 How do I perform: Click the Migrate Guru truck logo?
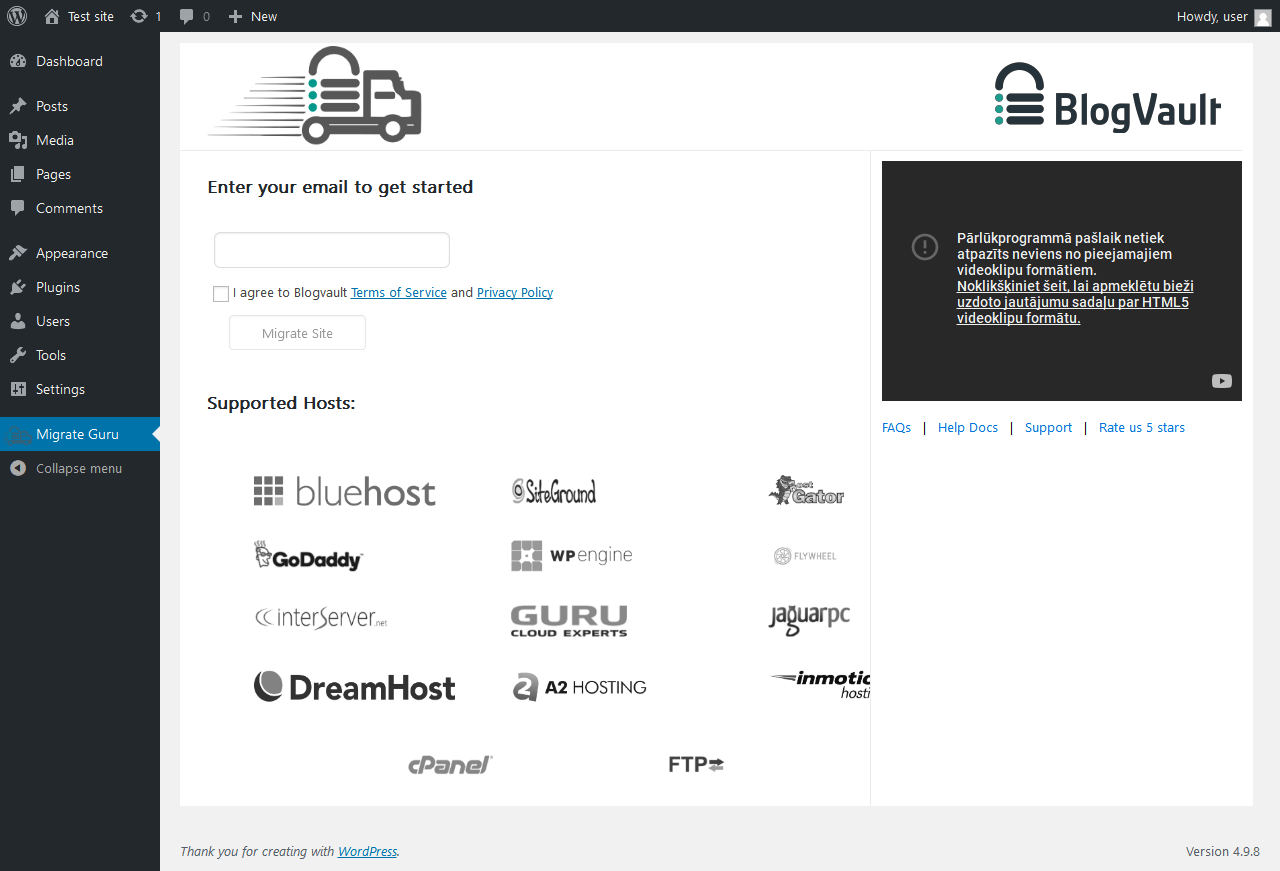click(x=315, y=95)
